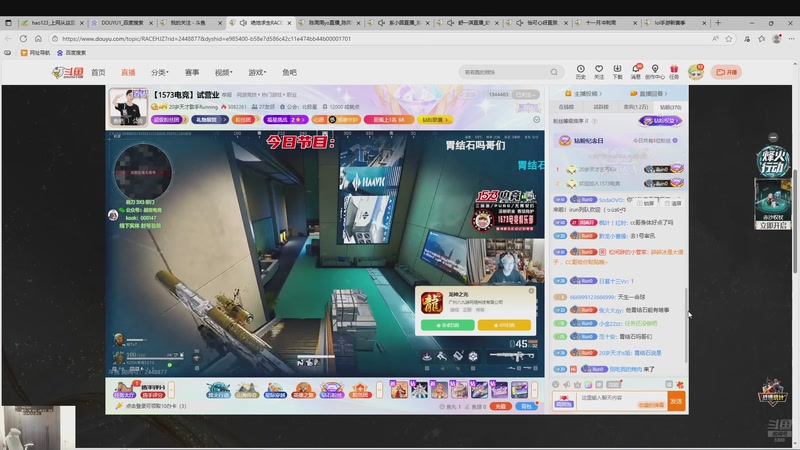Open the blue 背包 backpack button

(x=527, y=407)
